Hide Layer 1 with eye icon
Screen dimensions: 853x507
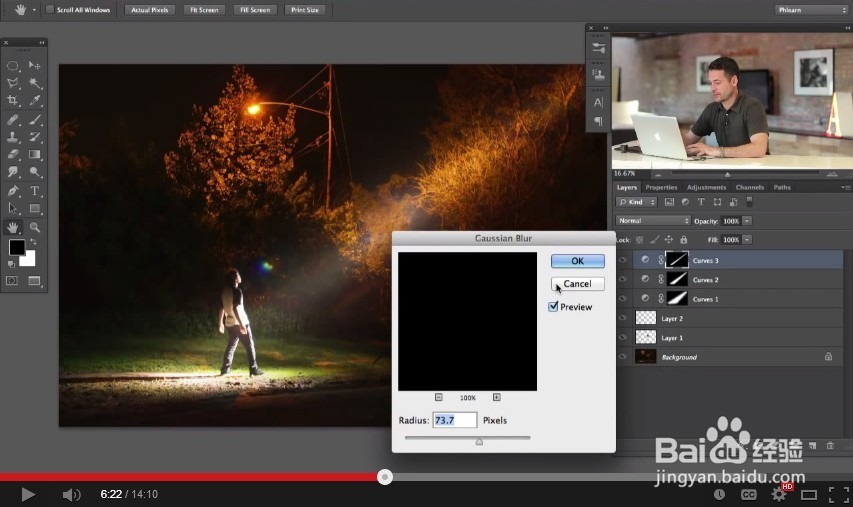pos(623,338)
